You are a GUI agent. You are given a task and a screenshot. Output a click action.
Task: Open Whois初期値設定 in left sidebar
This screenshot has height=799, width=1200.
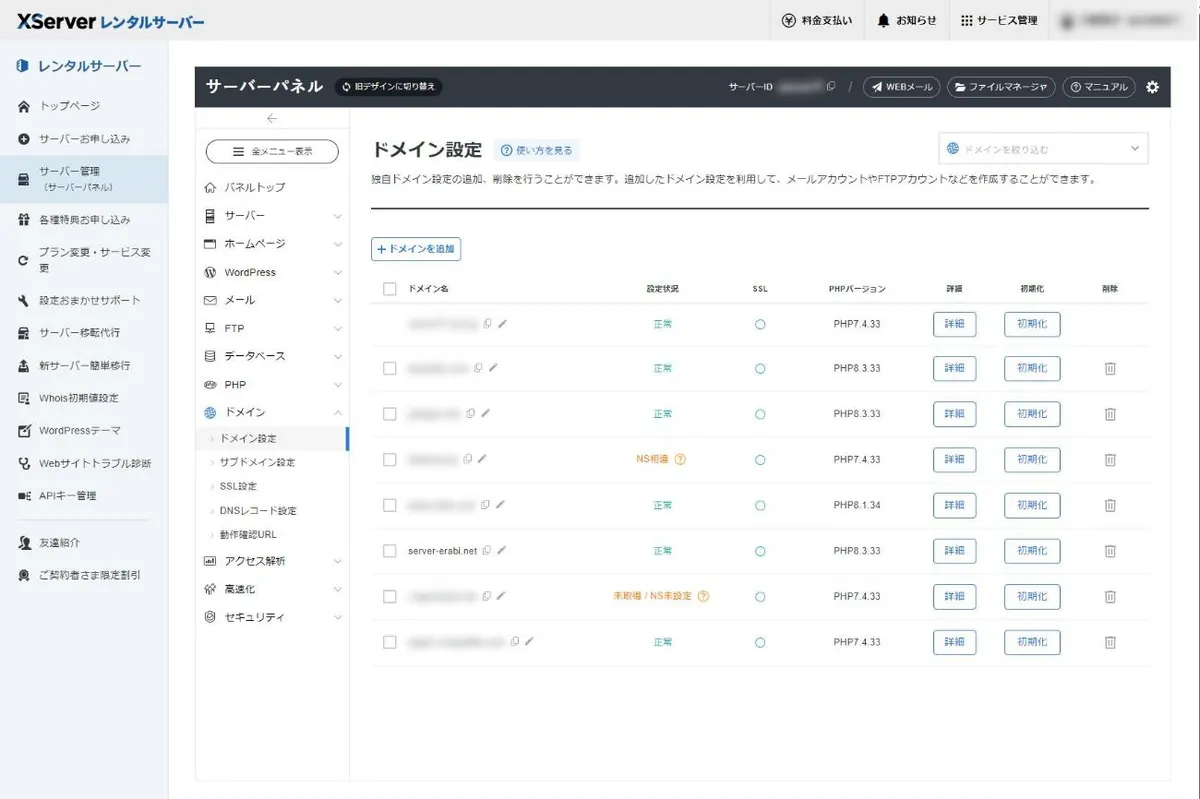point(78,398)
